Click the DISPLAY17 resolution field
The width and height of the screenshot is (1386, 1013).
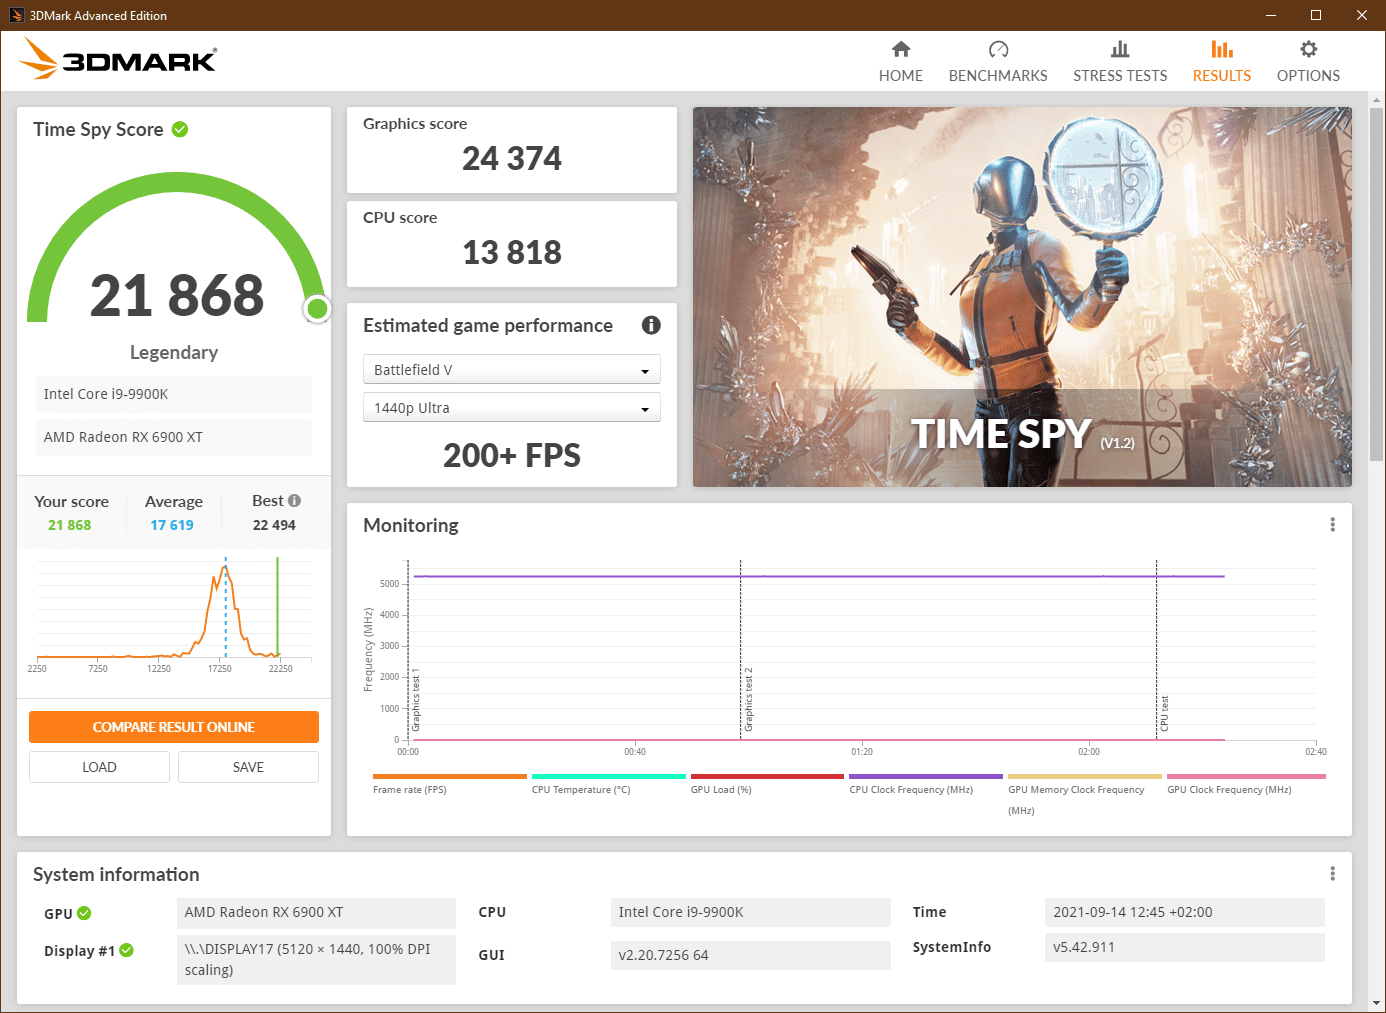click(x=316, y=959)
